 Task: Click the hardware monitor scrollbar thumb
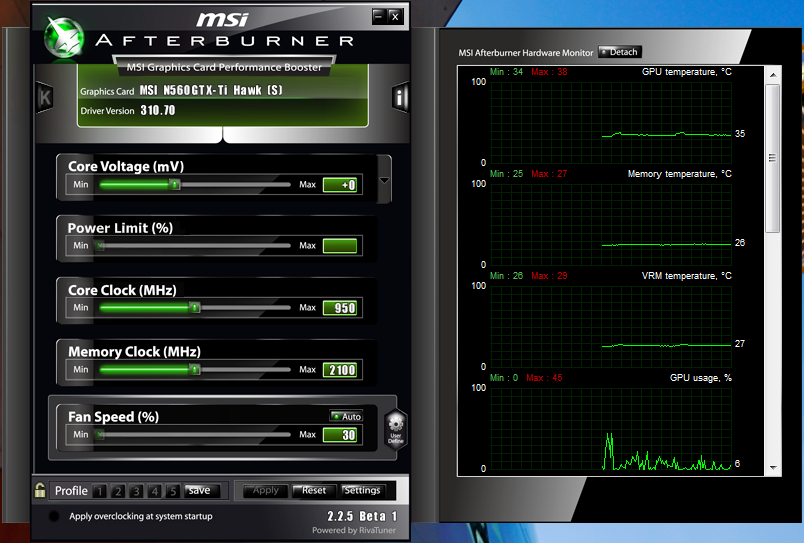pos(773,158)
